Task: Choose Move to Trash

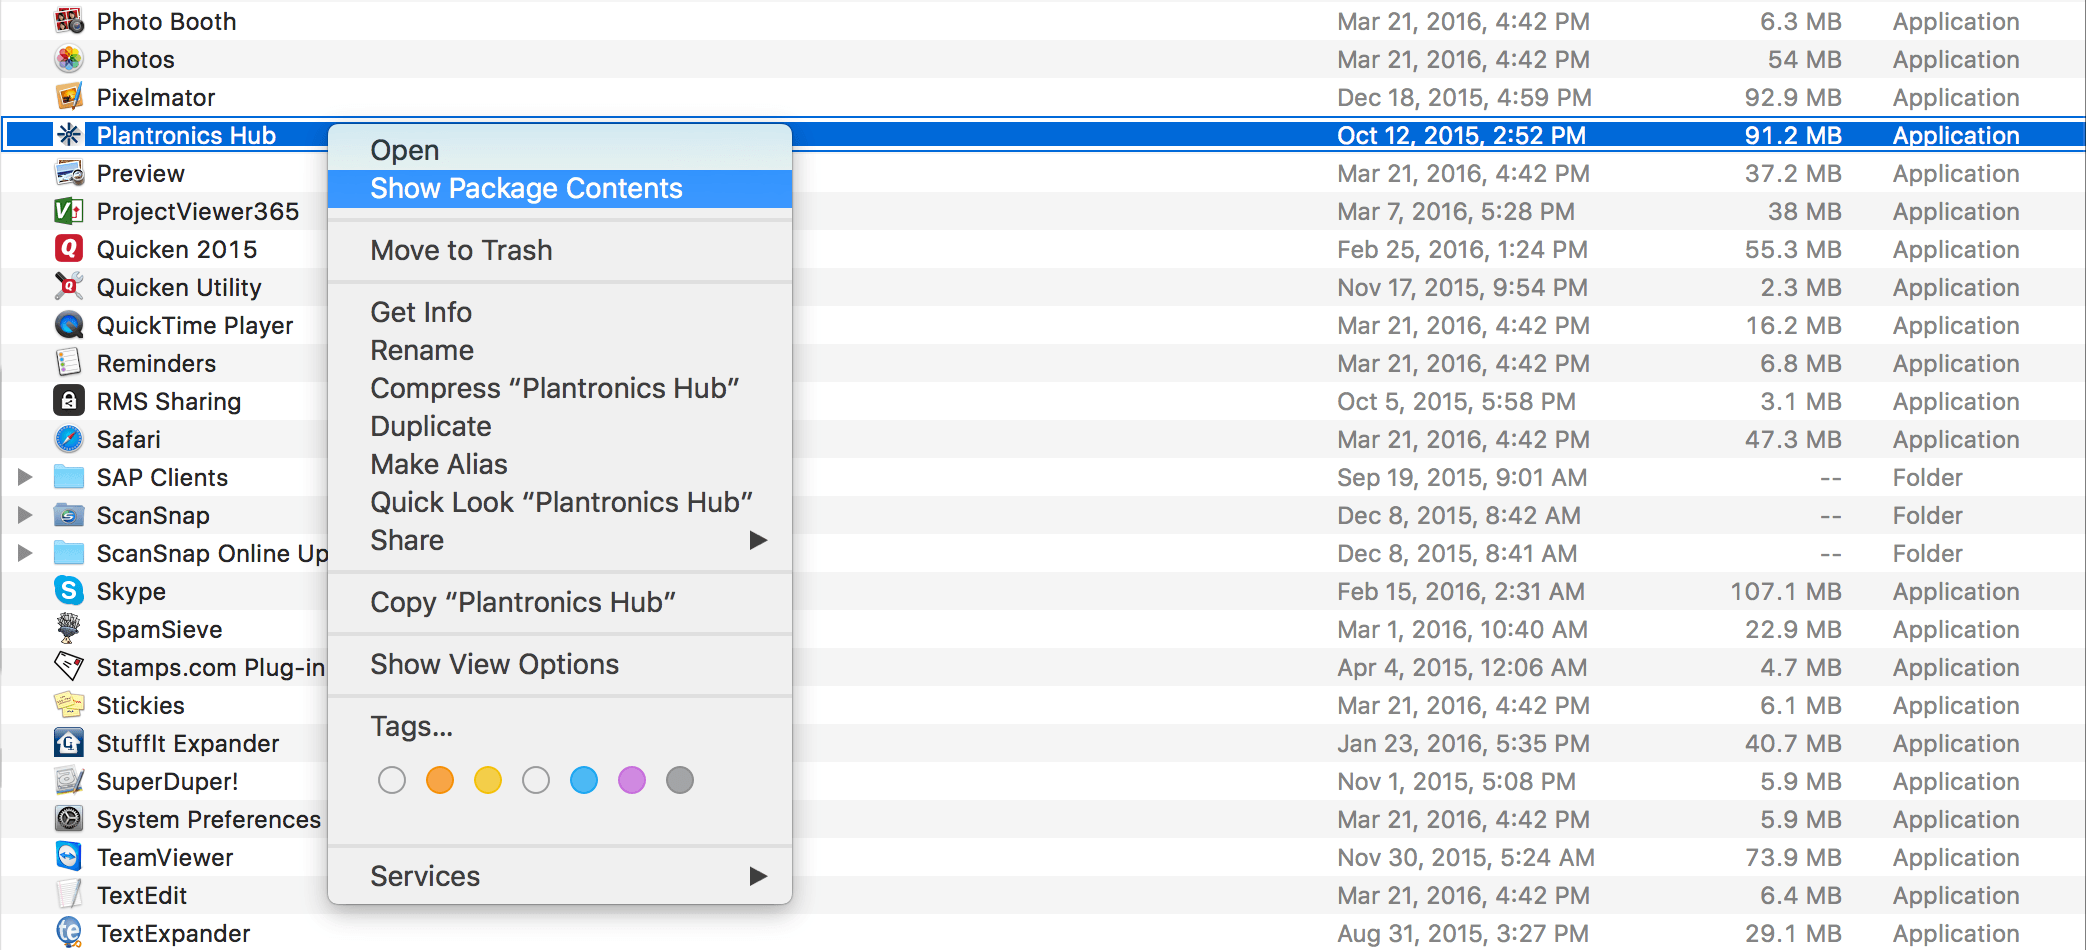Action: click(x=560, y=250)
